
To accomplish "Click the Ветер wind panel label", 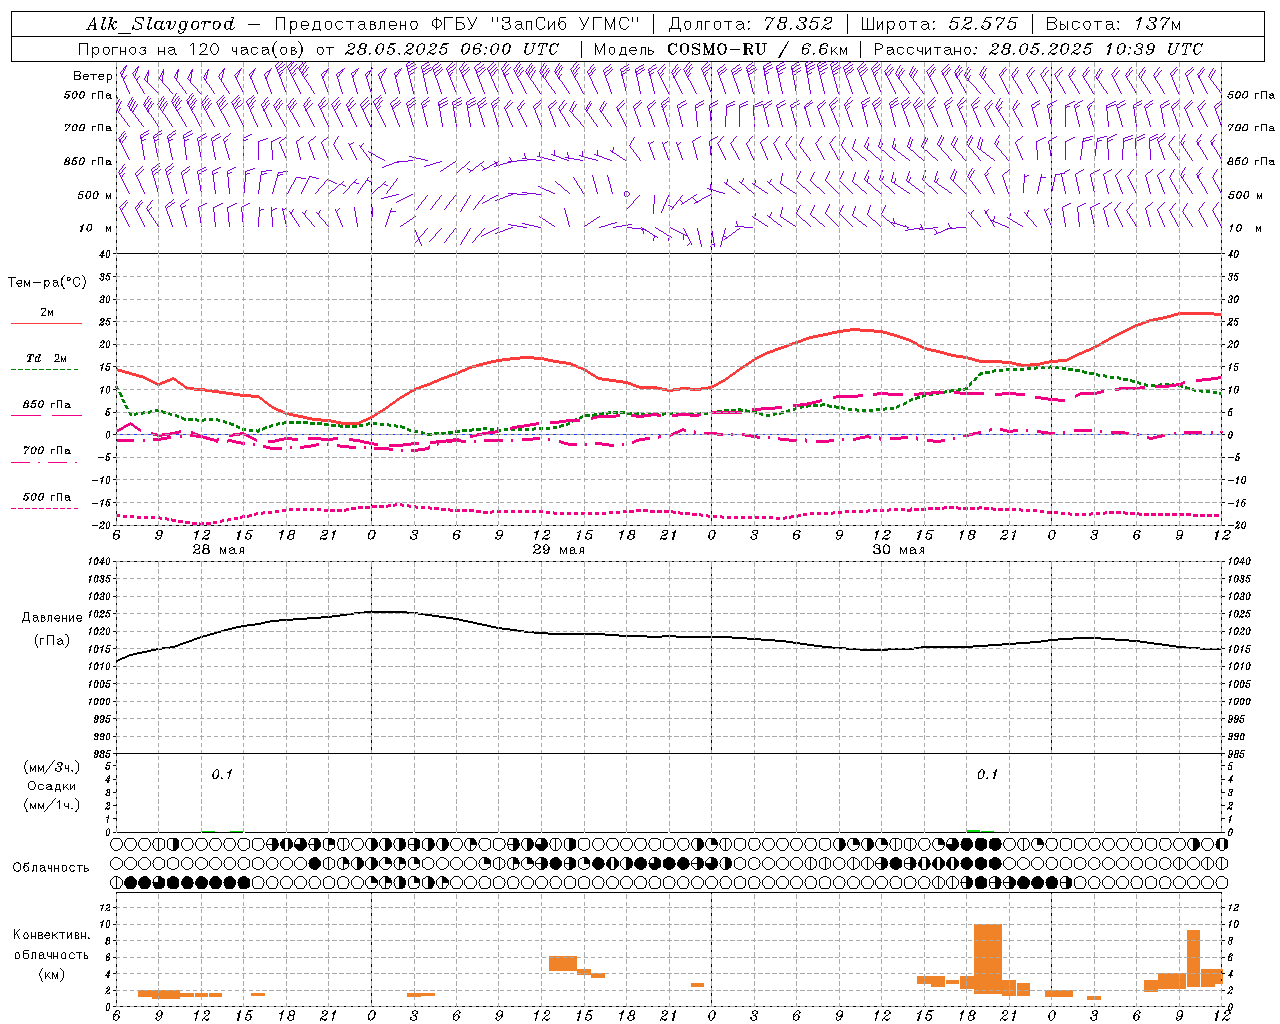I will (x=92, y=76).
